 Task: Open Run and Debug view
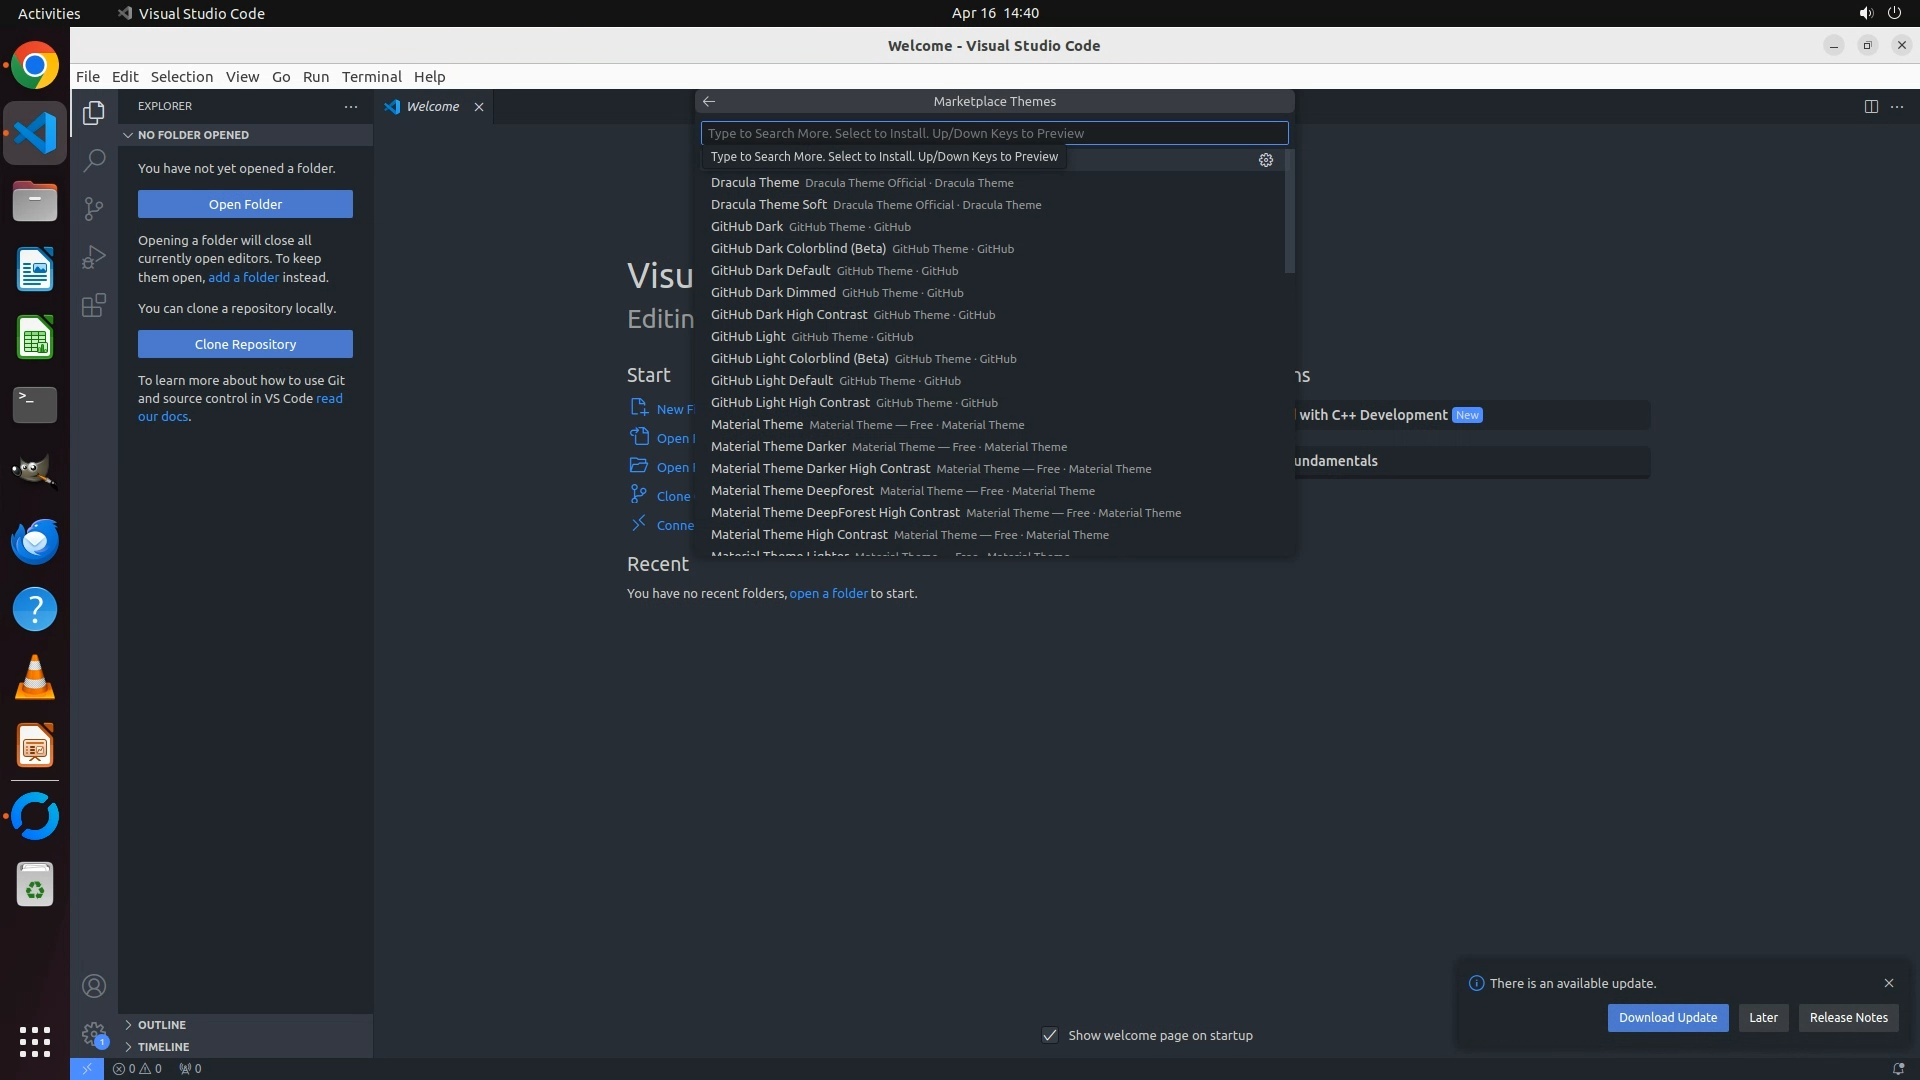94,257
